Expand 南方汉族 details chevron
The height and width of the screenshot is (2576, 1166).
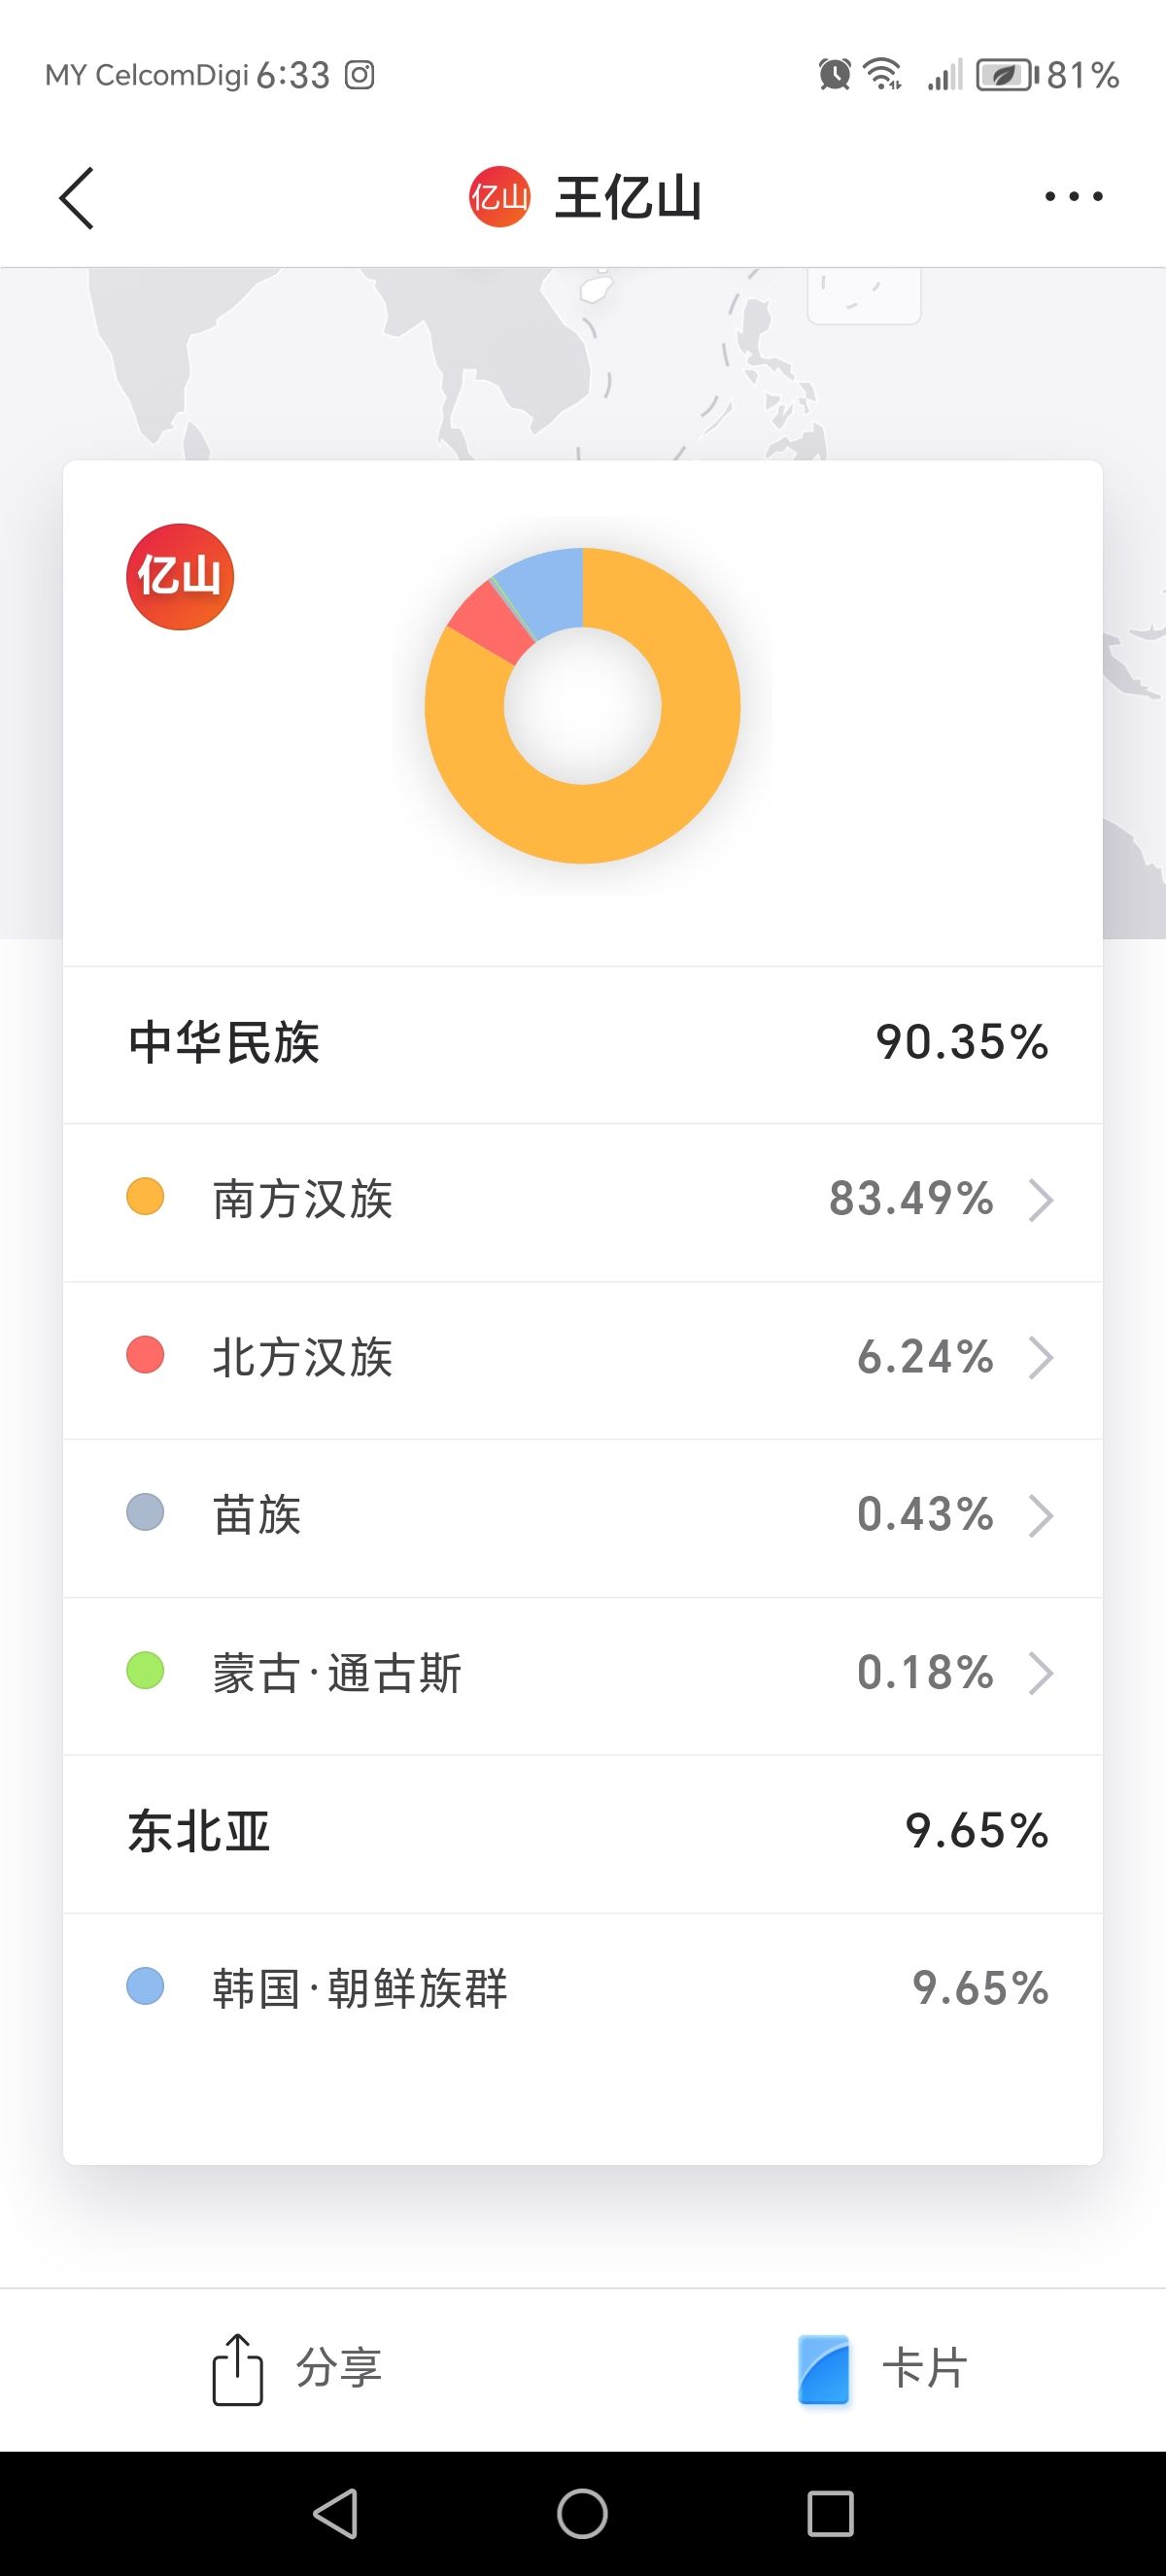click(1041, 1200)
